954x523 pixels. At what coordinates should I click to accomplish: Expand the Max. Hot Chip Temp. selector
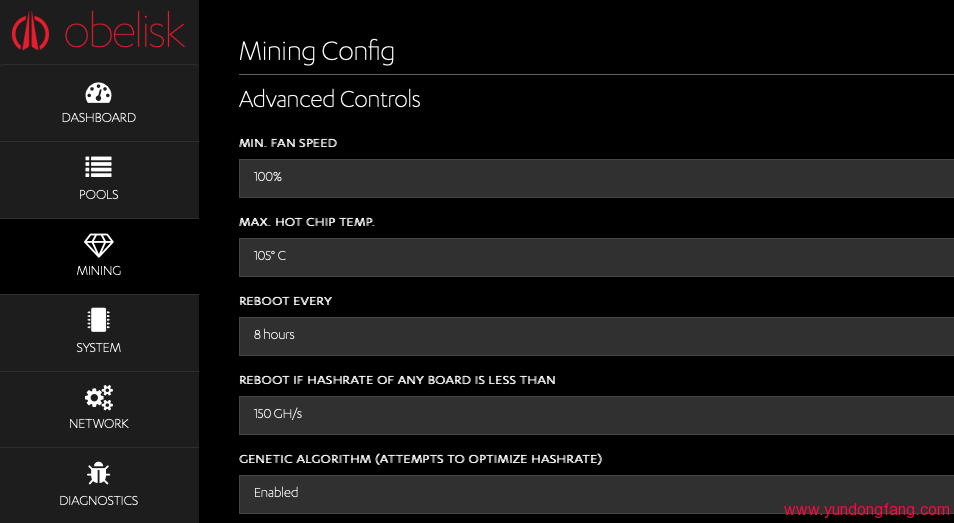596,256
